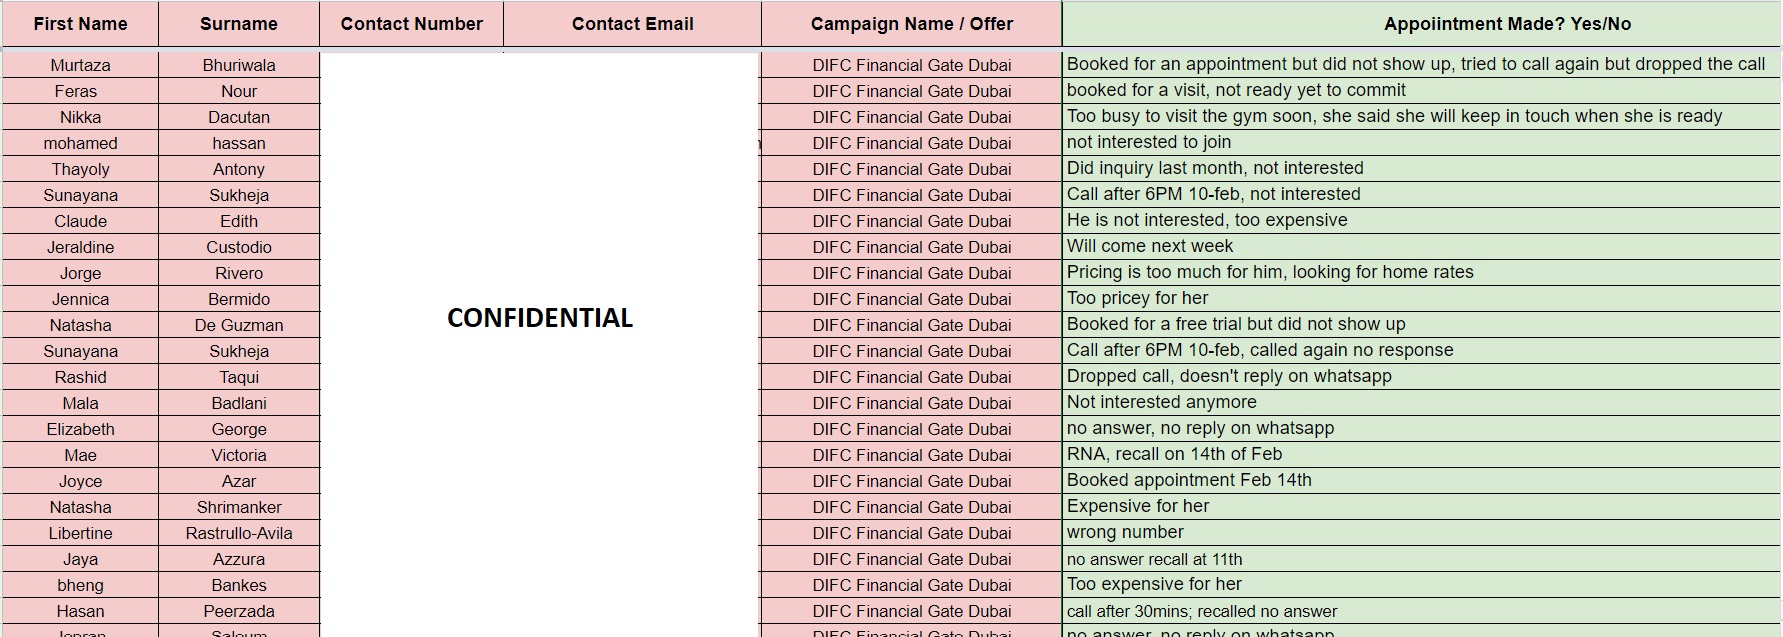Image resolution: width=1783 pixels, height=637 pixels.
Task: Select the 'Expensive for her' note cell
Action: [x=1138, y=507]
